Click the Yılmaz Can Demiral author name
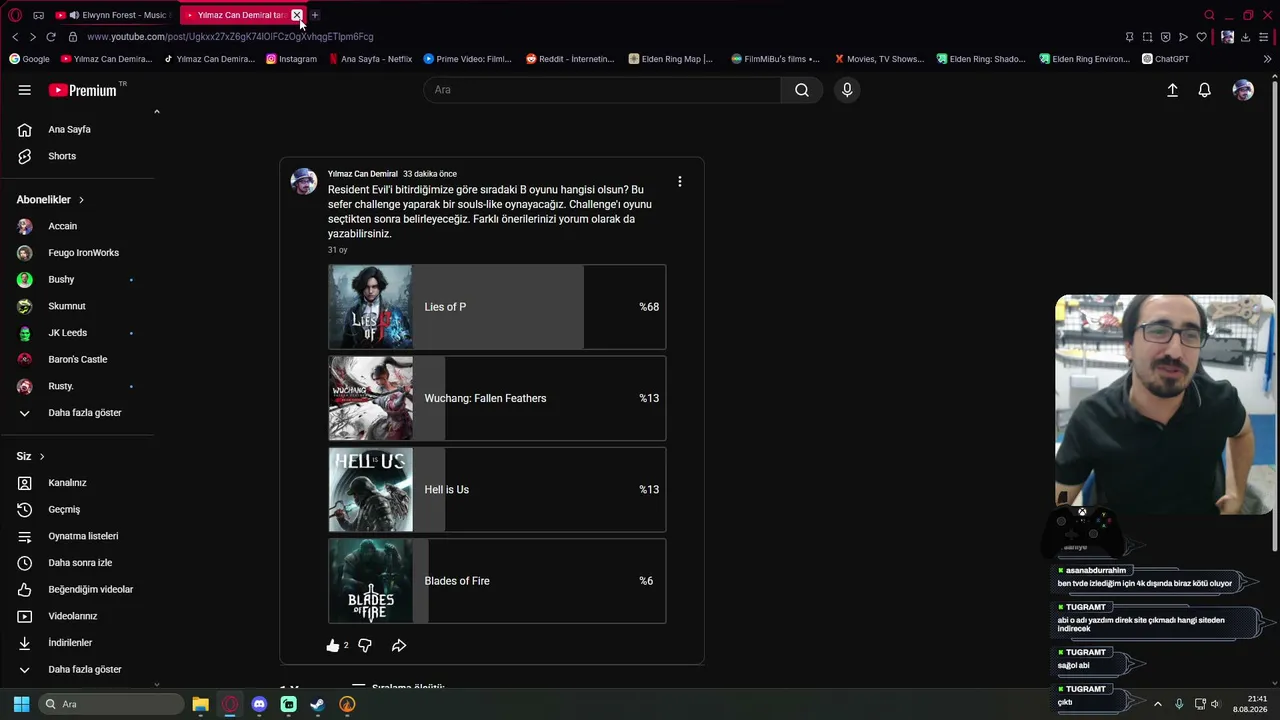 (363, 174)
